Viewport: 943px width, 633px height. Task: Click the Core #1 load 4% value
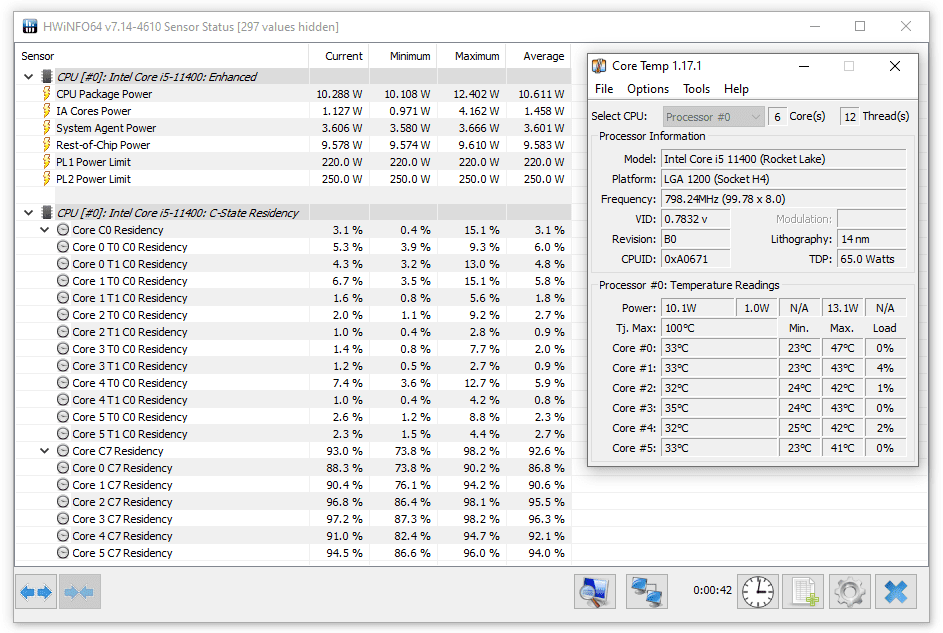[885, 368]
